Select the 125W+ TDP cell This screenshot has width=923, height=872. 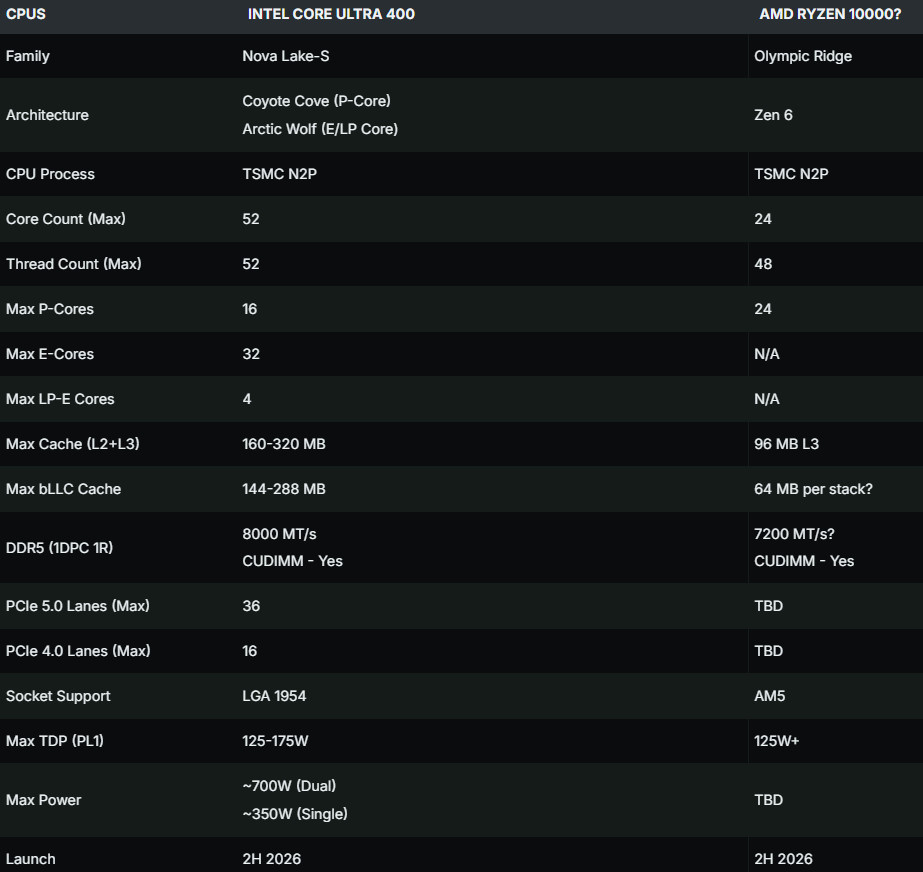coord(776,741)
